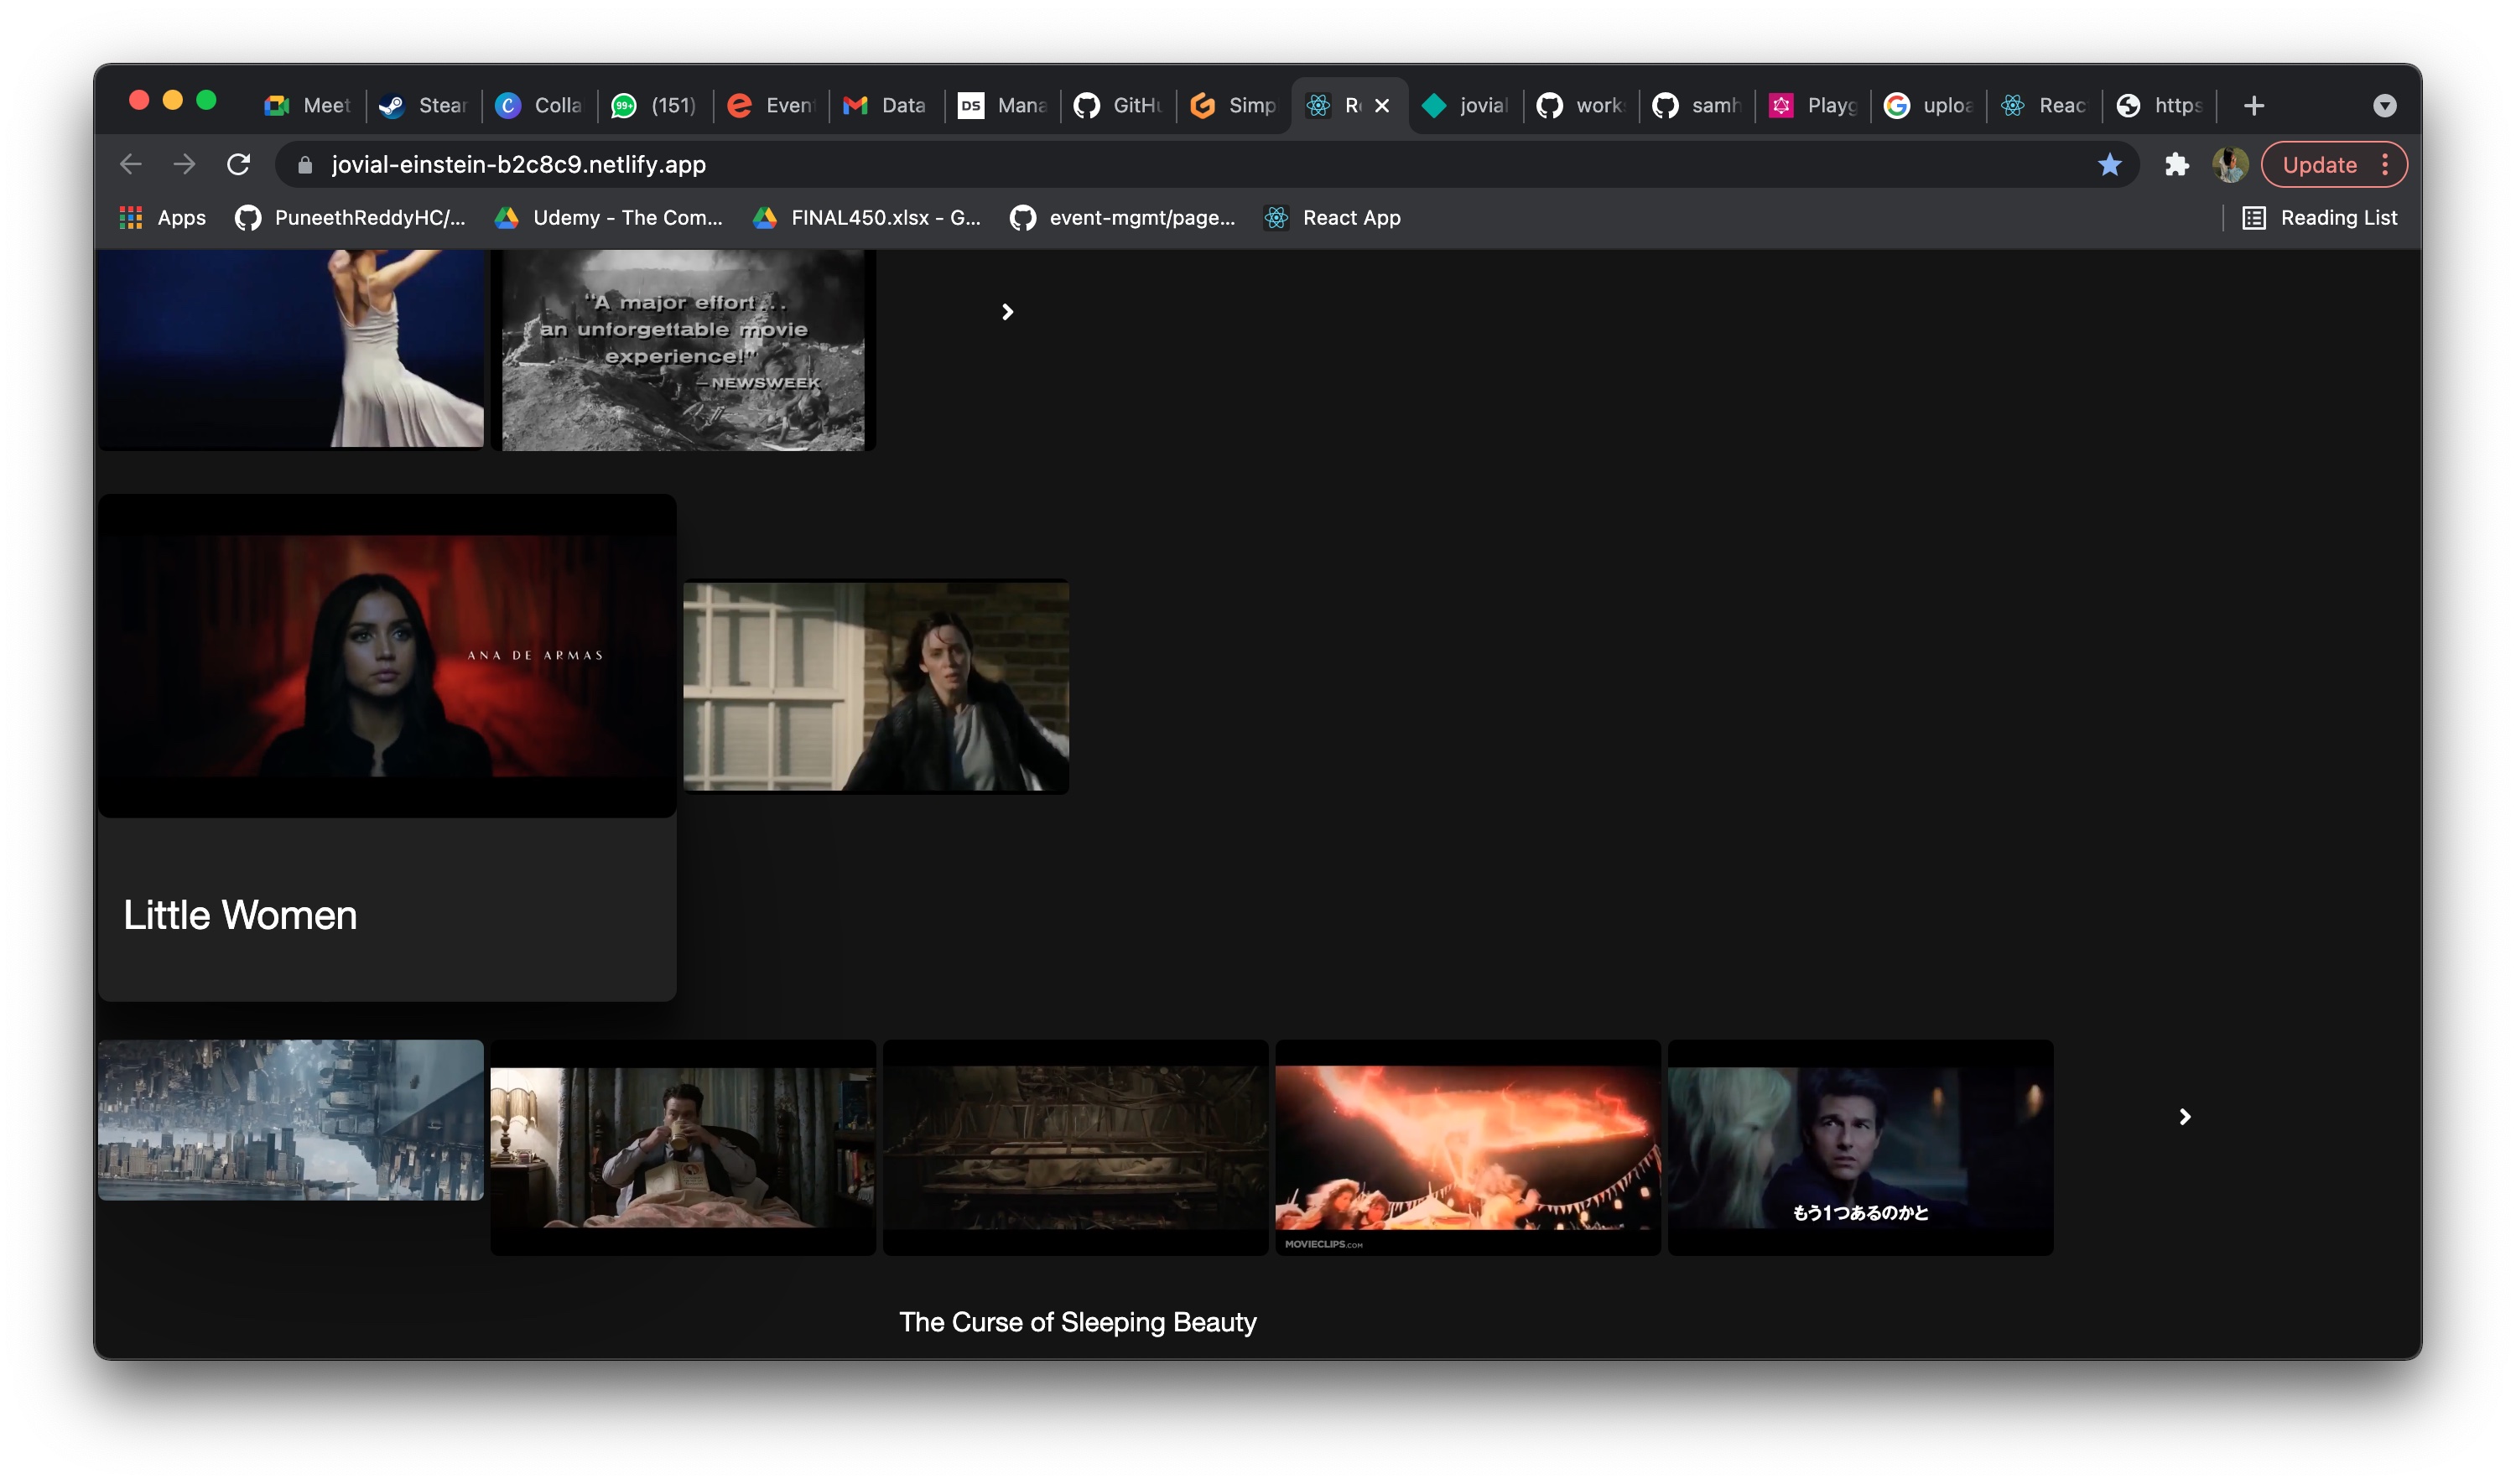Click the bookmark star in the address bar
Image resolution: width=2516 pixels, height=1484 pixels.
(x=2110, y=164)
